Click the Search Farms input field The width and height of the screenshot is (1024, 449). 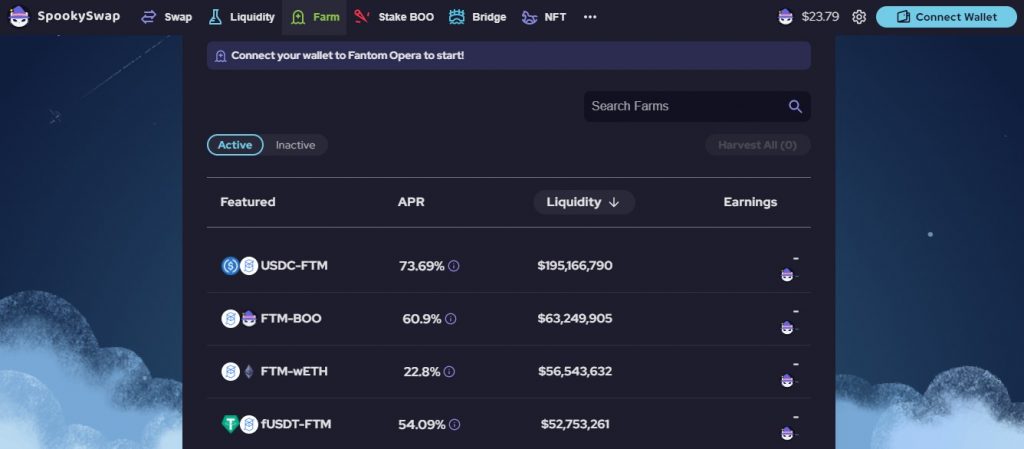coord(697,106)
